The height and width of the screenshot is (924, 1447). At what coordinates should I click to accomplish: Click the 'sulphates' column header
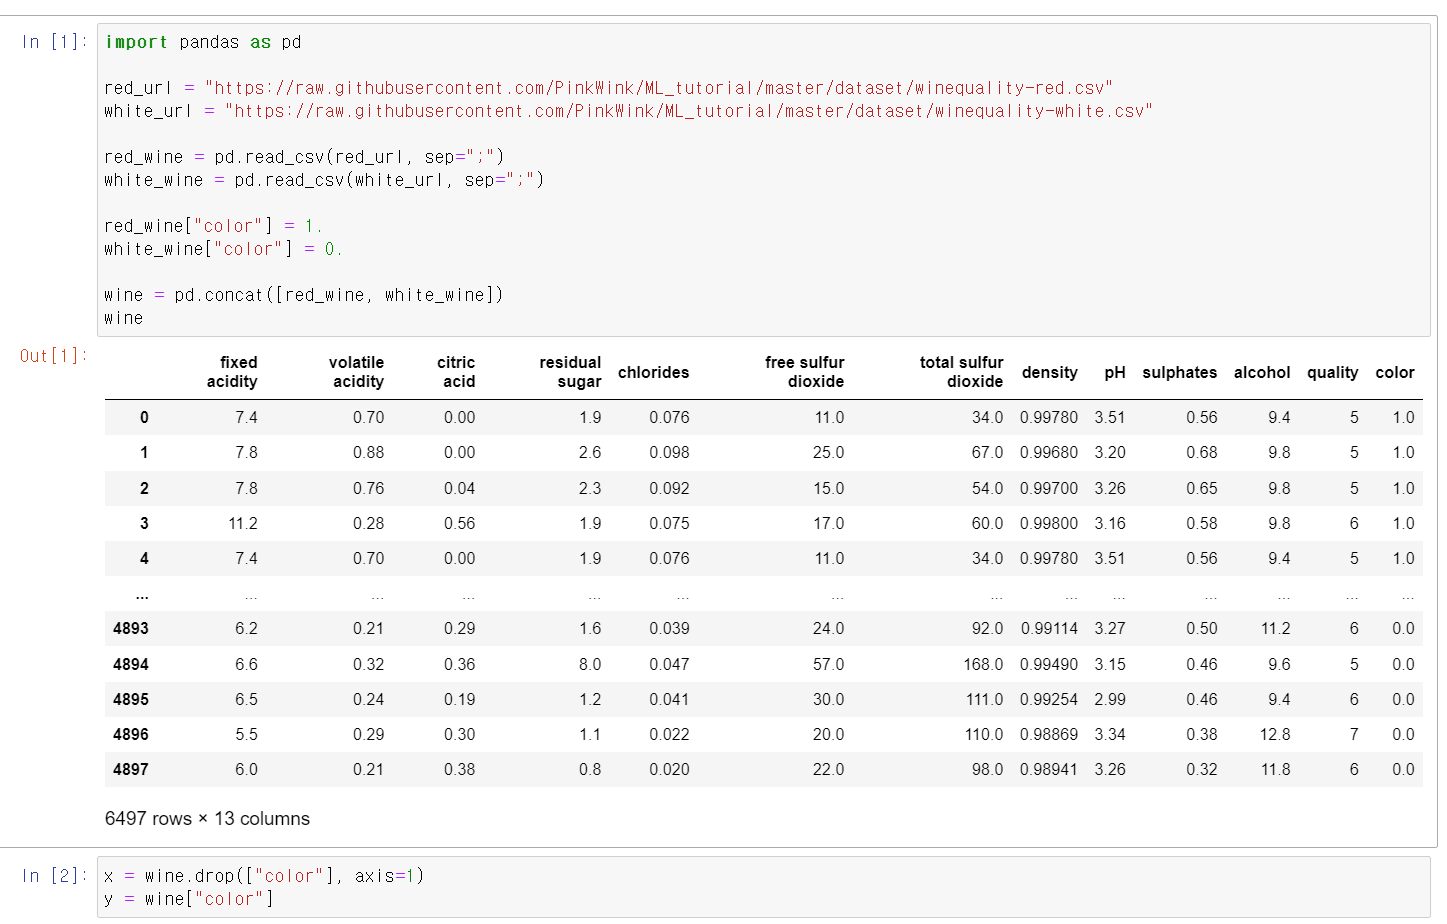(x=1180, y=373)
